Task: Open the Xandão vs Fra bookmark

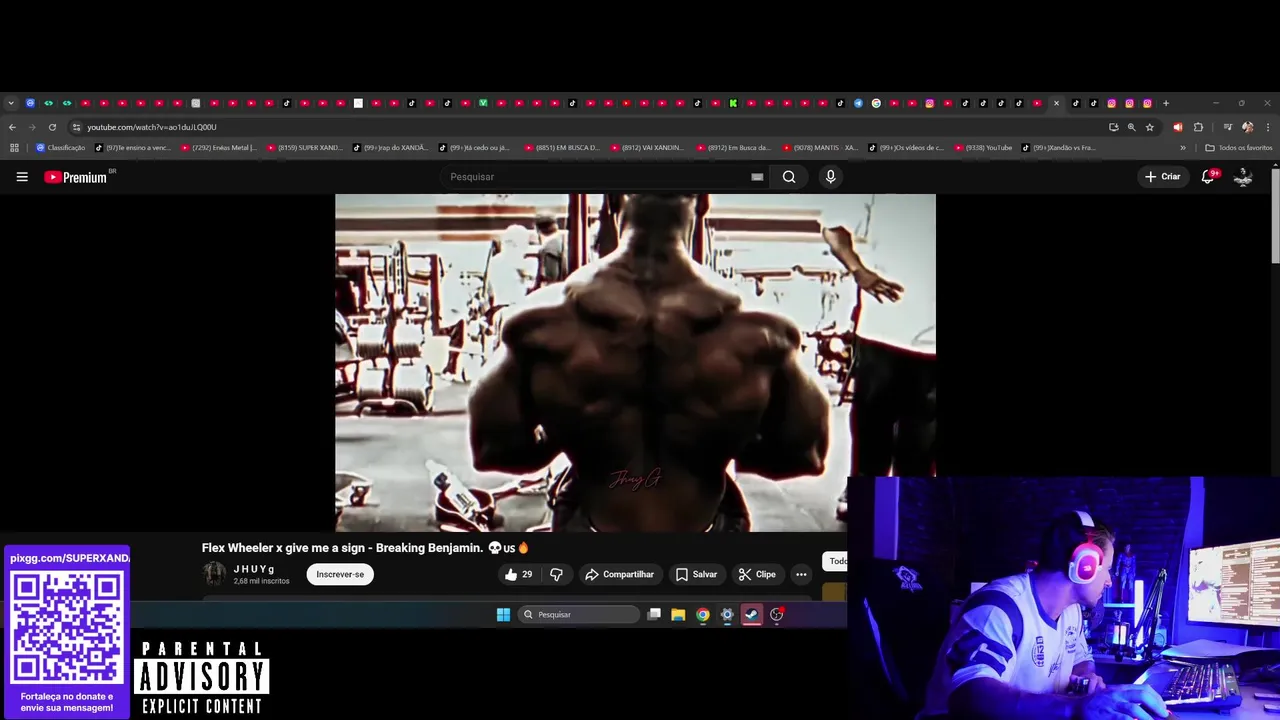Action: pos(1059,148)
